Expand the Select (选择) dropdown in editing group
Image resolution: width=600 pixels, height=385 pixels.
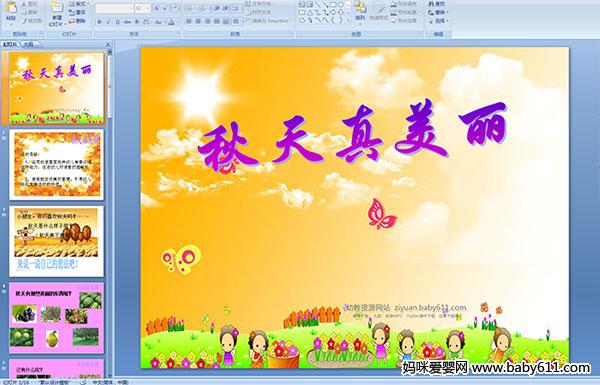click(x=439, y=21)
